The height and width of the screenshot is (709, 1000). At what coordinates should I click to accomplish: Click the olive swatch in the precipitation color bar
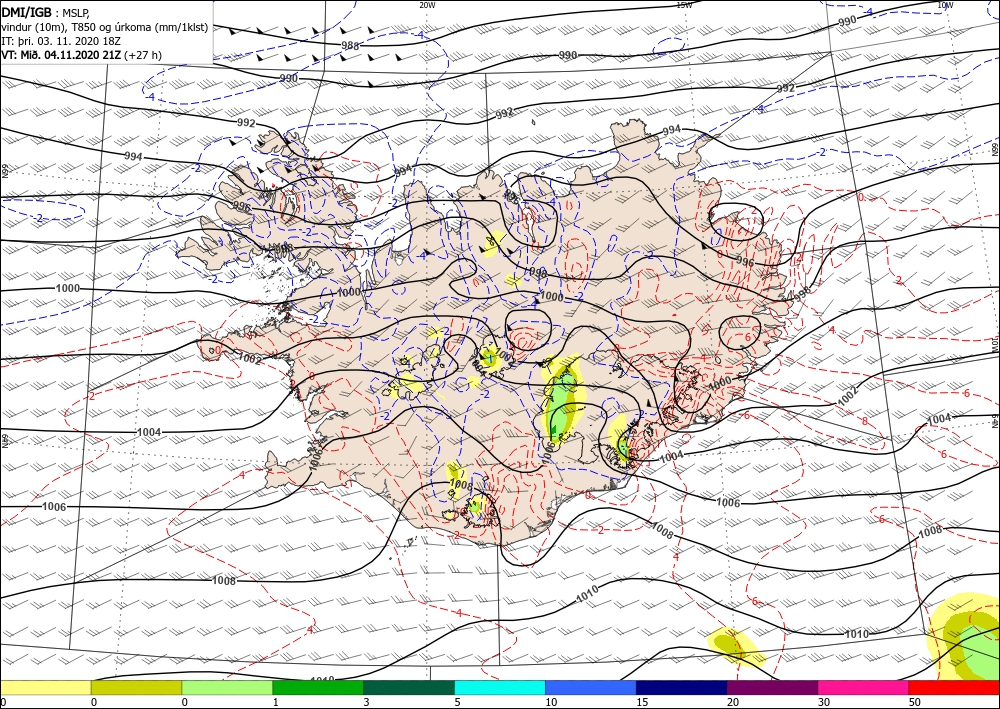(136, 687)
